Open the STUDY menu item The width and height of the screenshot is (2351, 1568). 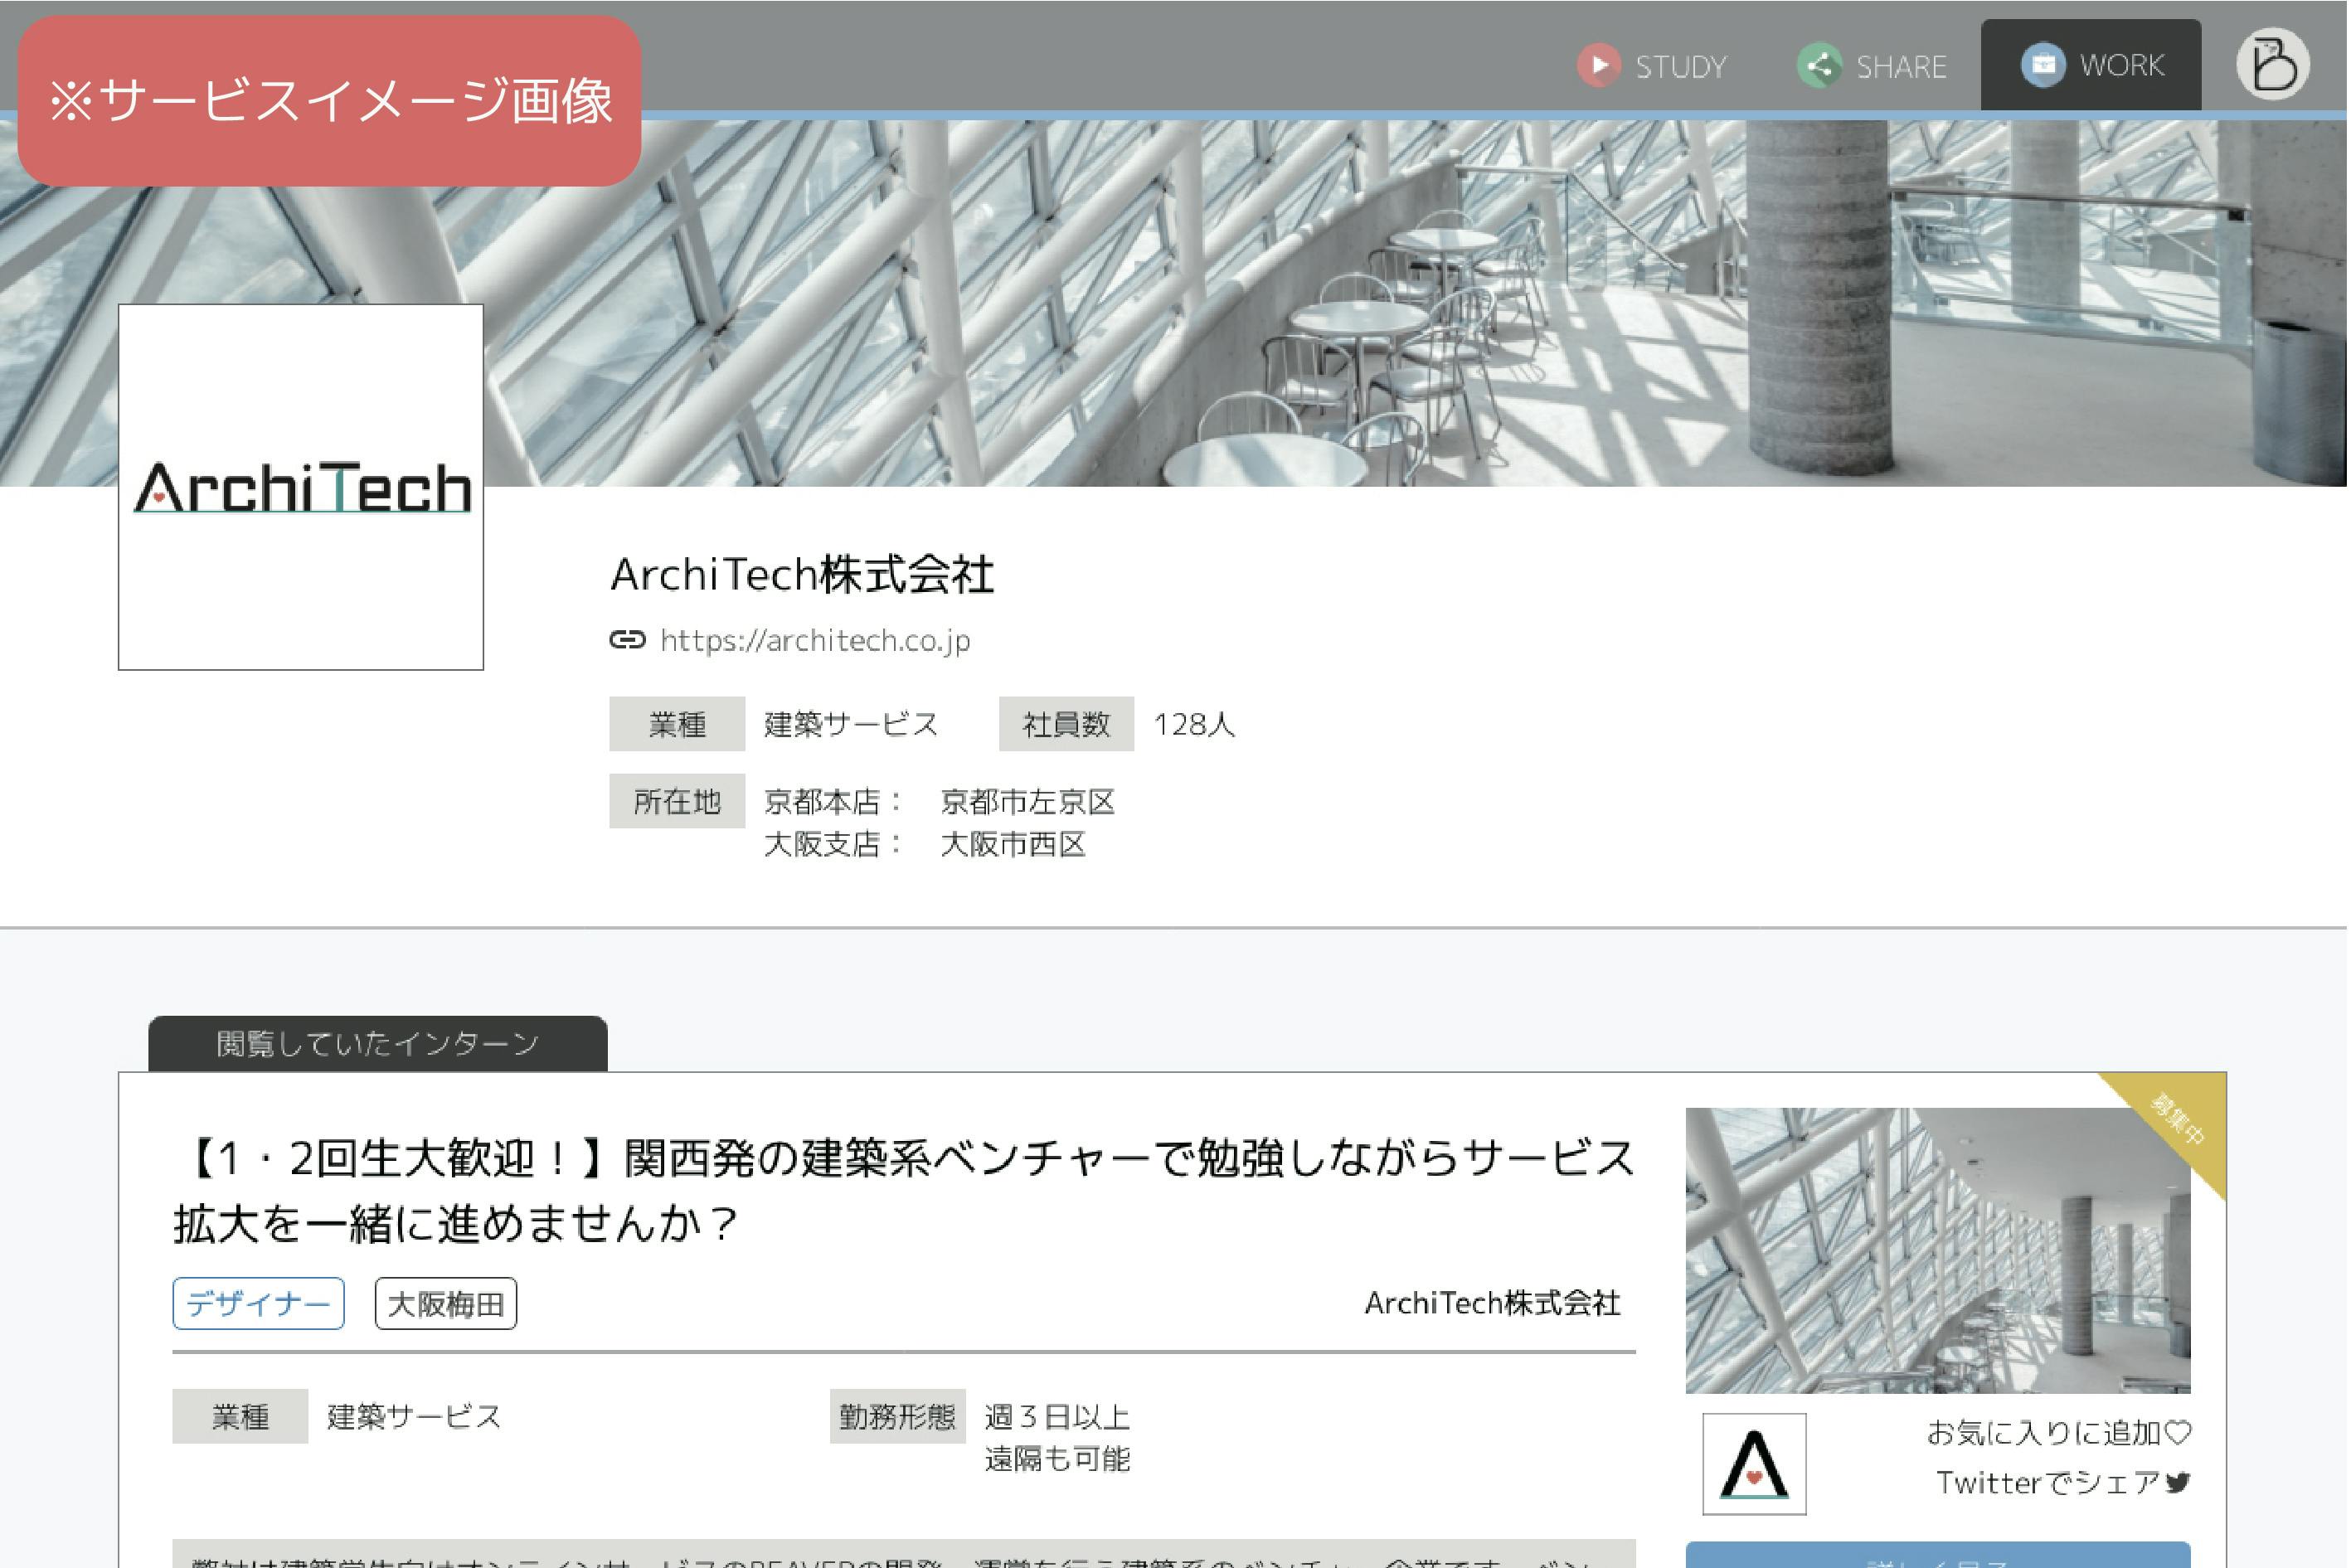click(1683, 67)
